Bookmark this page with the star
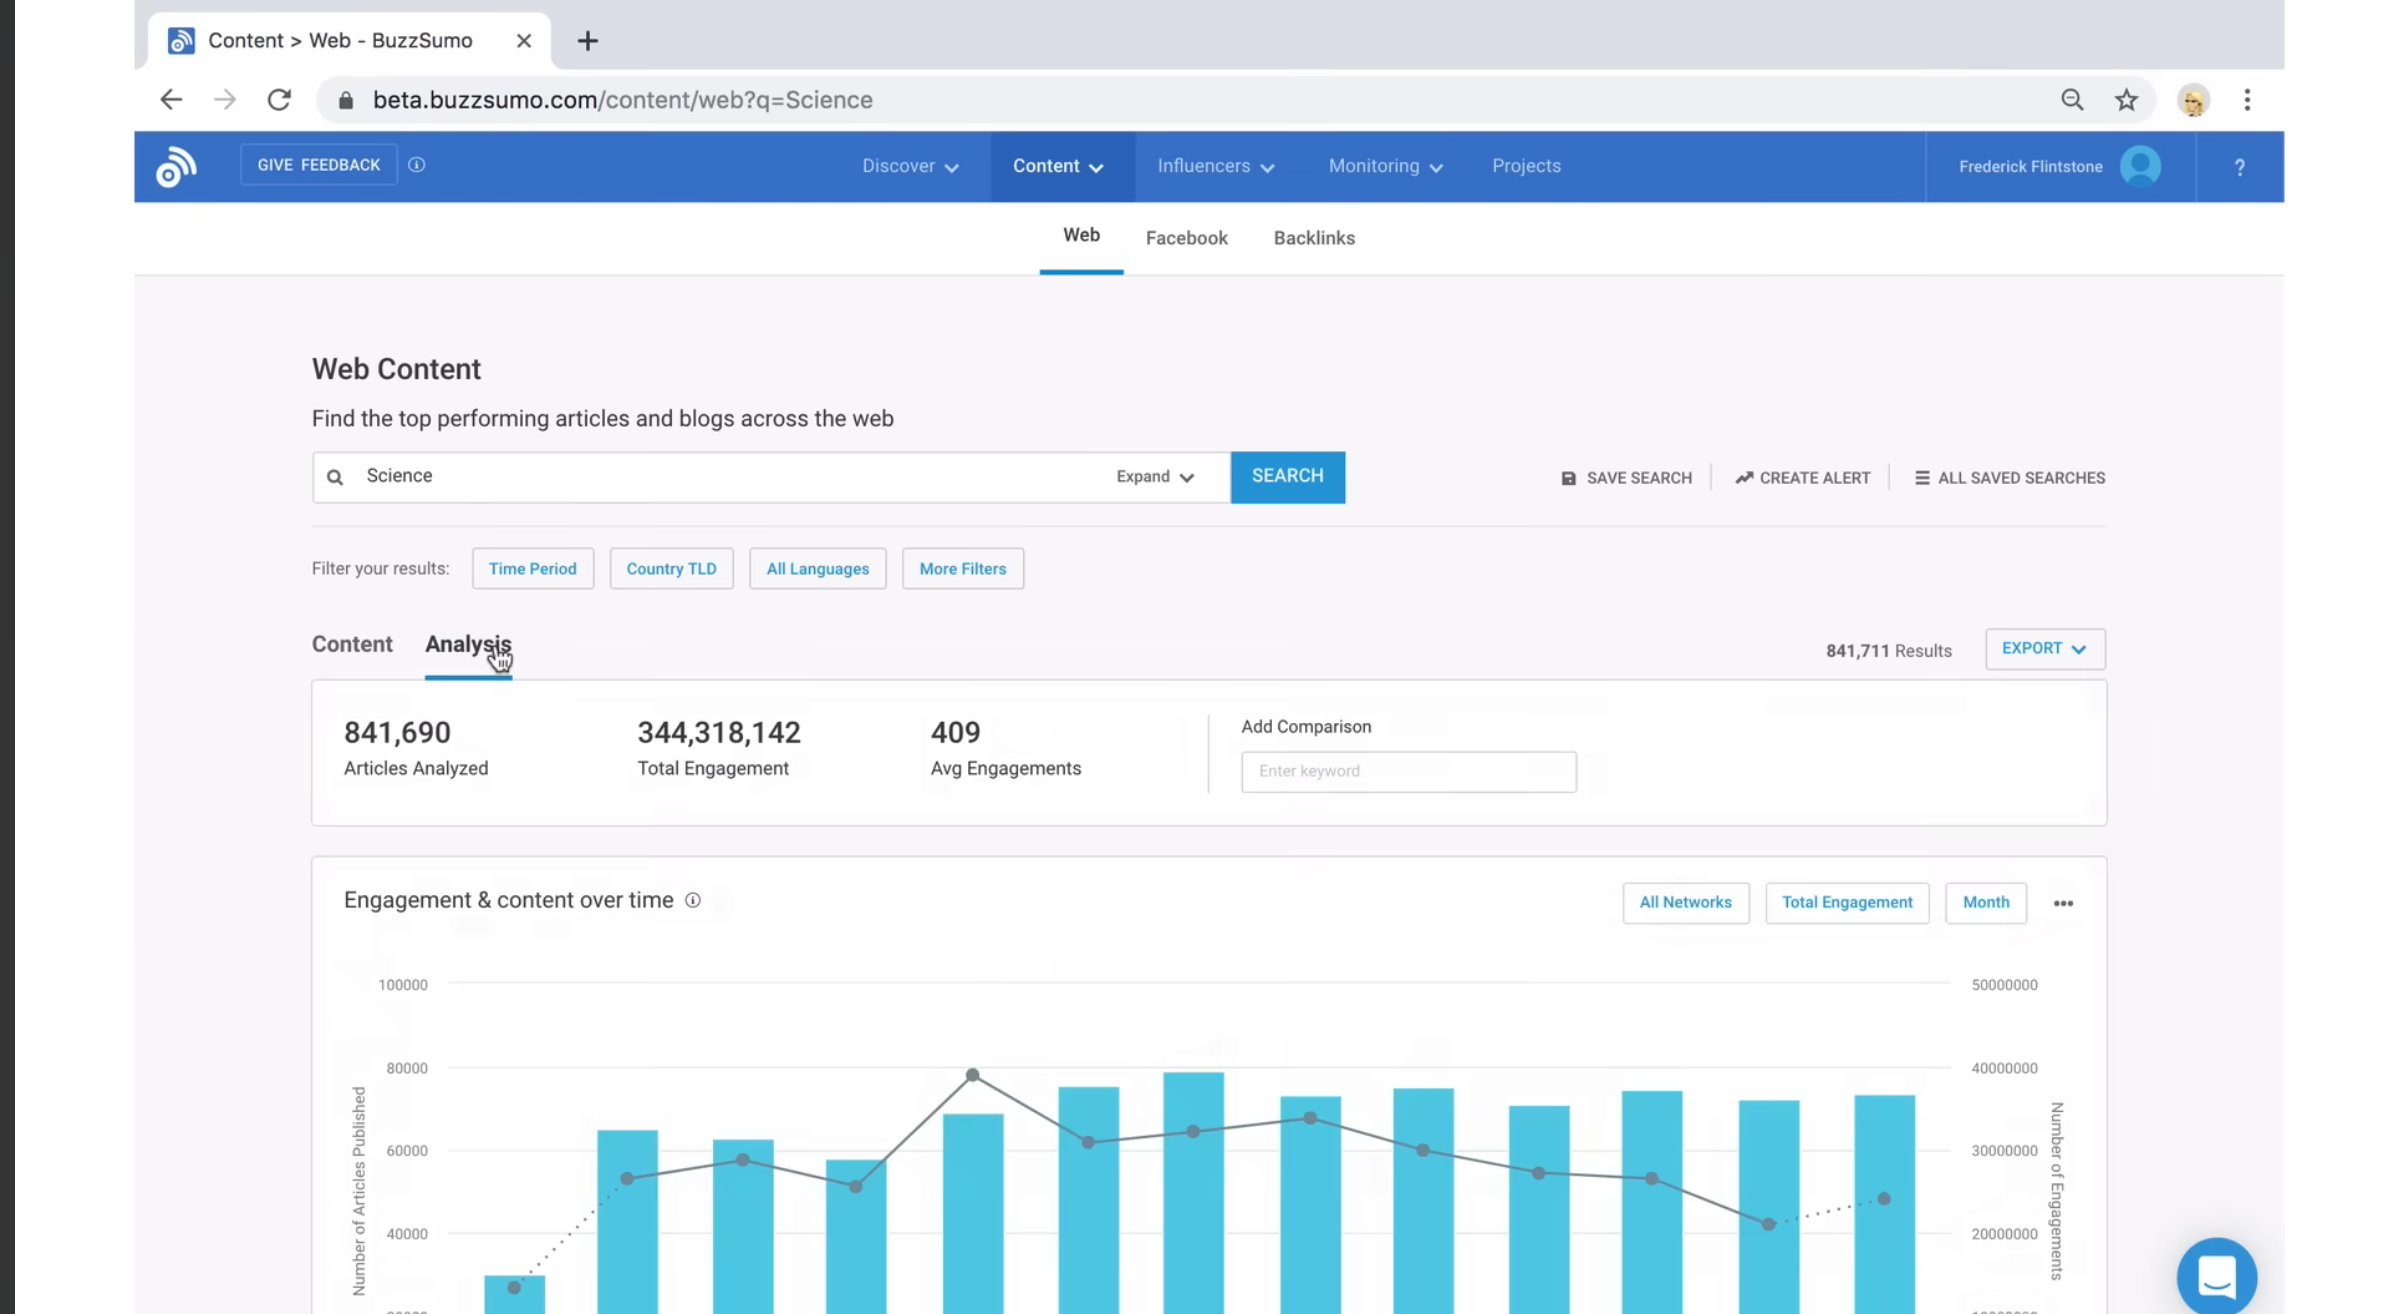 click(x=2126, y=100)
